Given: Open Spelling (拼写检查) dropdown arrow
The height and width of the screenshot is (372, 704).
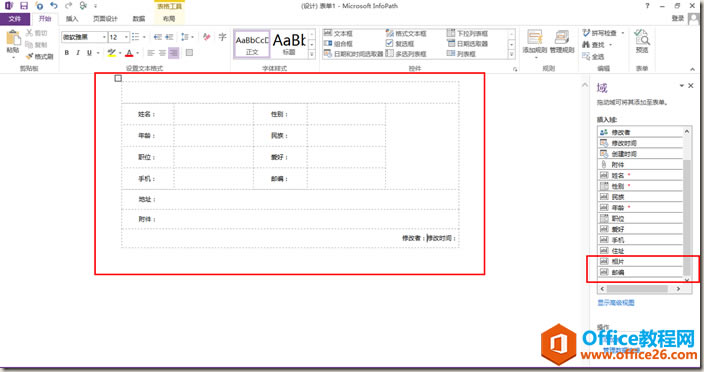Looking at the screenshot, I should point(622,33).
